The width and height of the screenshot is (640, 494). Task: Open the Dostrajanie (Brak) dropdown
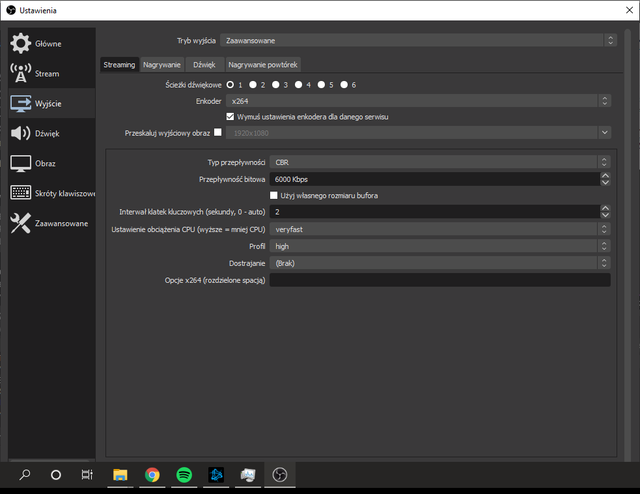(x=440, y=263)
